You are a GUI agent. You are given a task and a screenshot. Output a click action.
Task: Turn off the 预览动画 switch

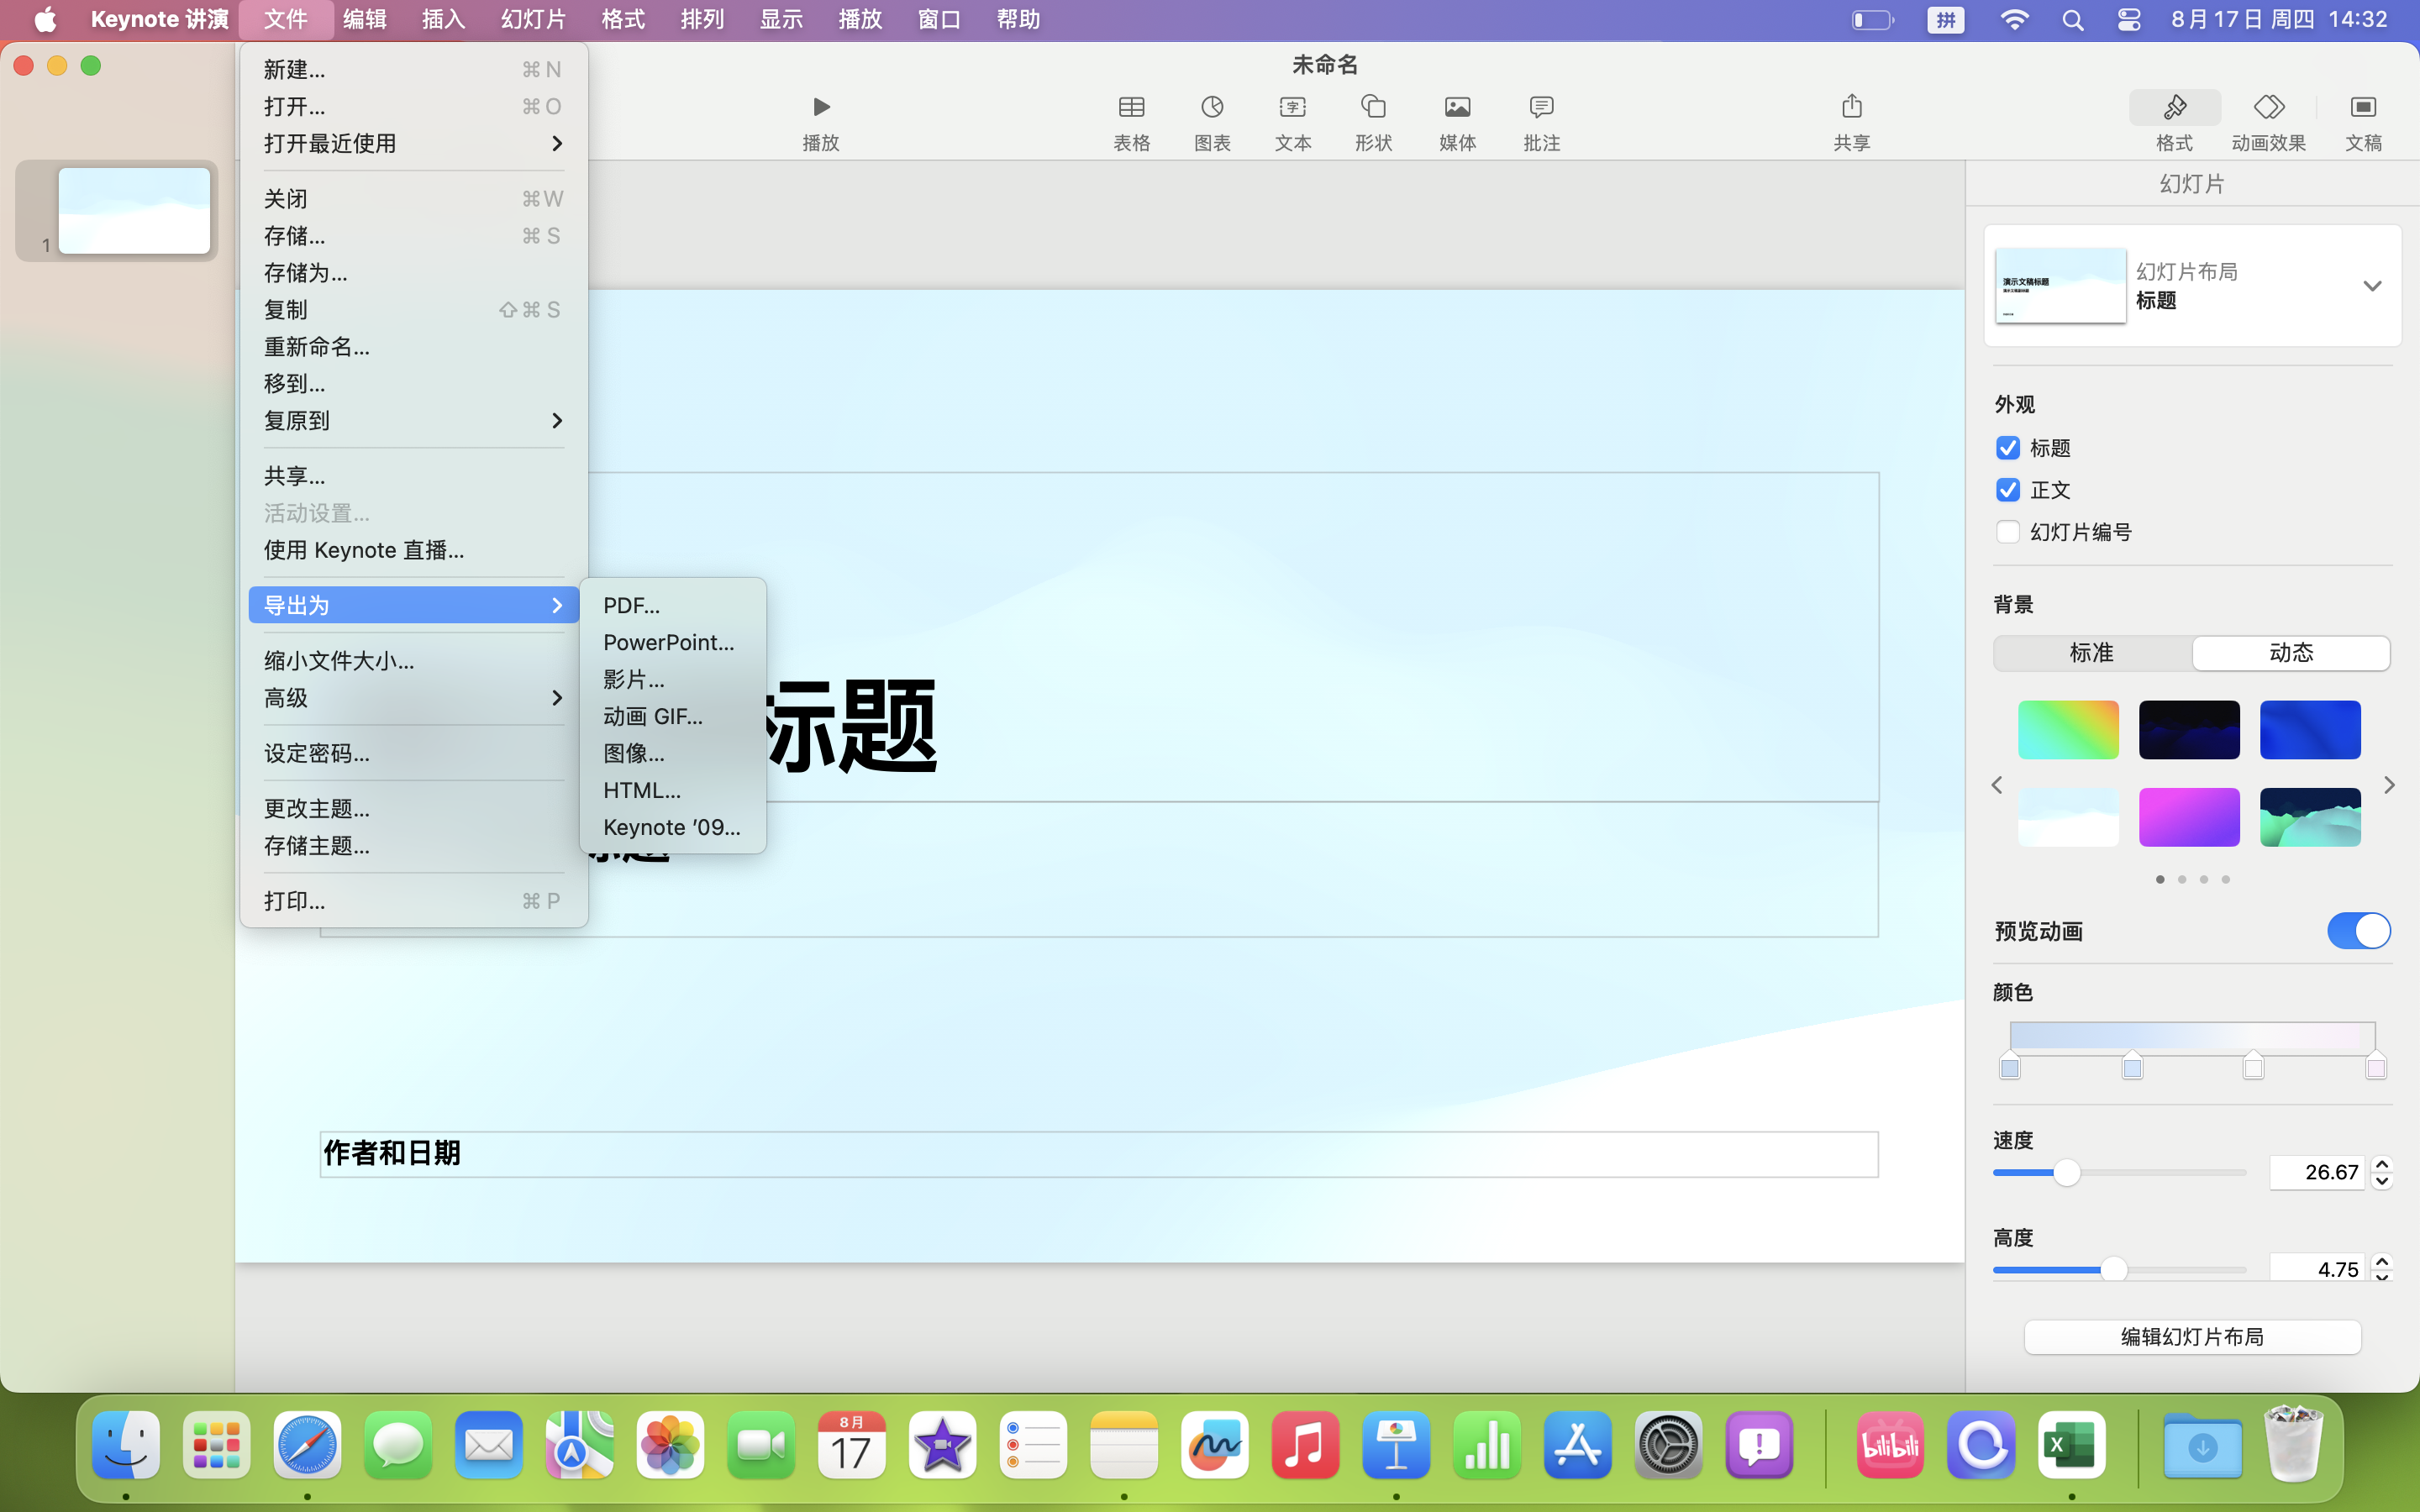tap(2358, 931)
